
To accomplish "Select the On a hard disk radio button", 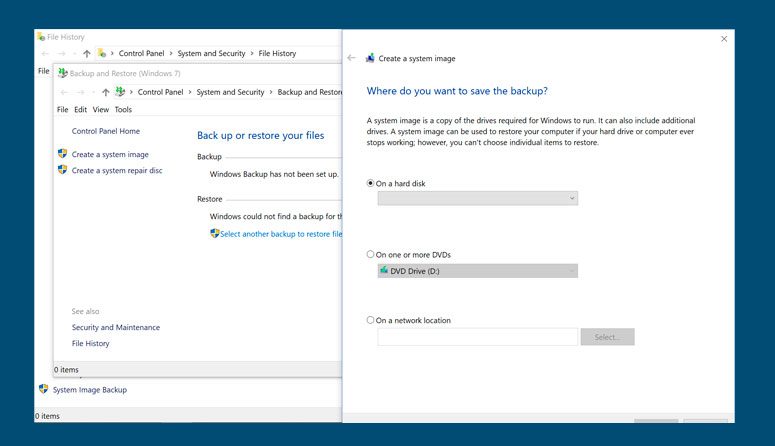I will (x=370, y=183).
